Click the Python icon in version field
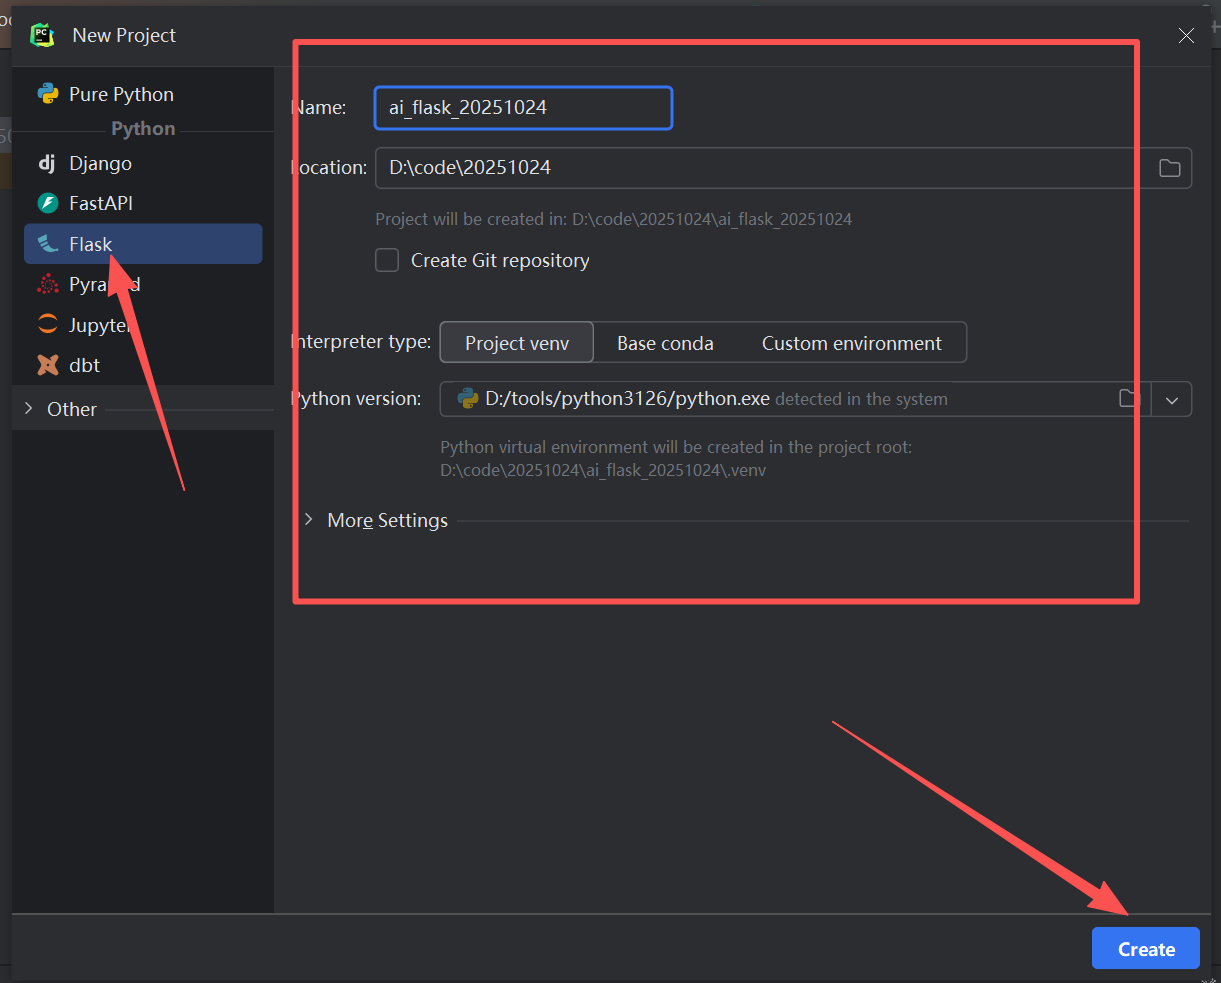Image resolution: width=1221 pixels, height=983 pixels. pos(467,399)
